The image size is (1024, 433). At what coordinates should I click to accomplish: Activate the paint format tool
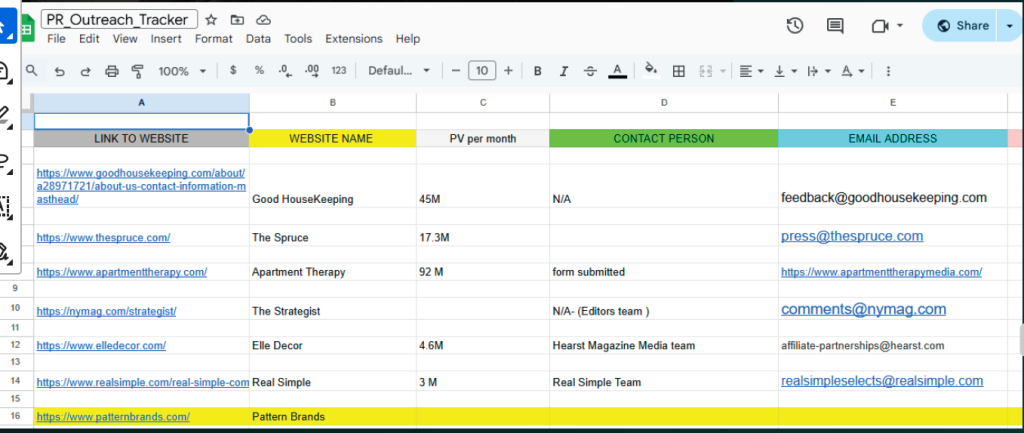pyautogui.click(x=137, y=71)
